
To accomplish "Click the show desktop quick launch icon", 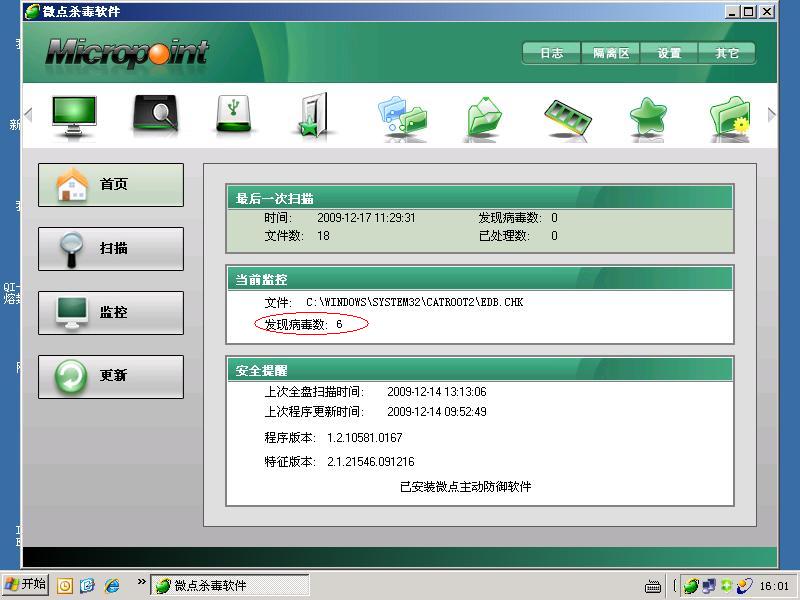I will pos(88,585).
